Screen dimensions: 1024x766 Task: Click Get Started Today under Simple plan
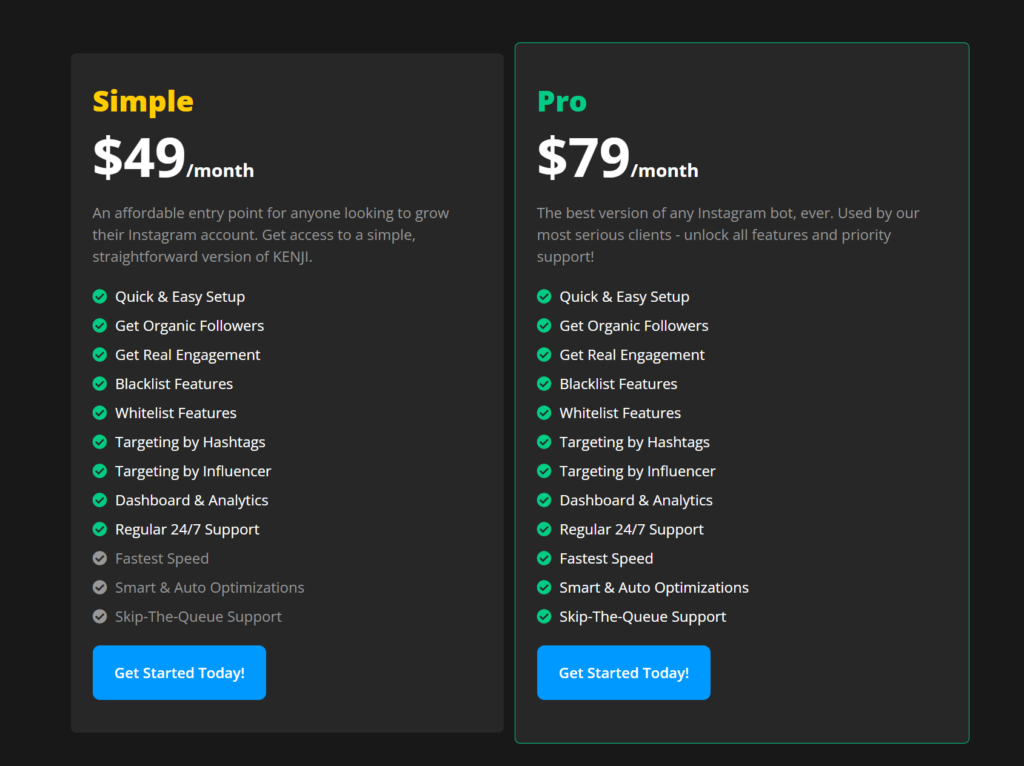tap(179, 673)
